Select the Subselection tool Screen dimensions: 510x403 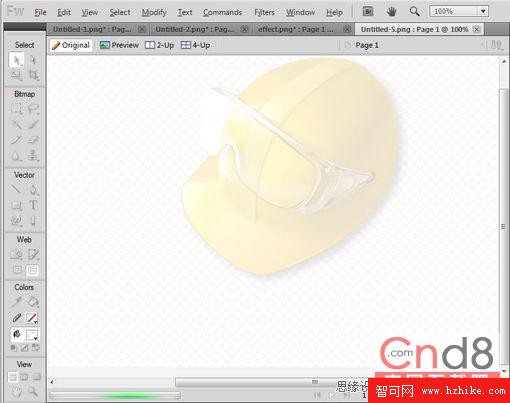coord(33,60)
